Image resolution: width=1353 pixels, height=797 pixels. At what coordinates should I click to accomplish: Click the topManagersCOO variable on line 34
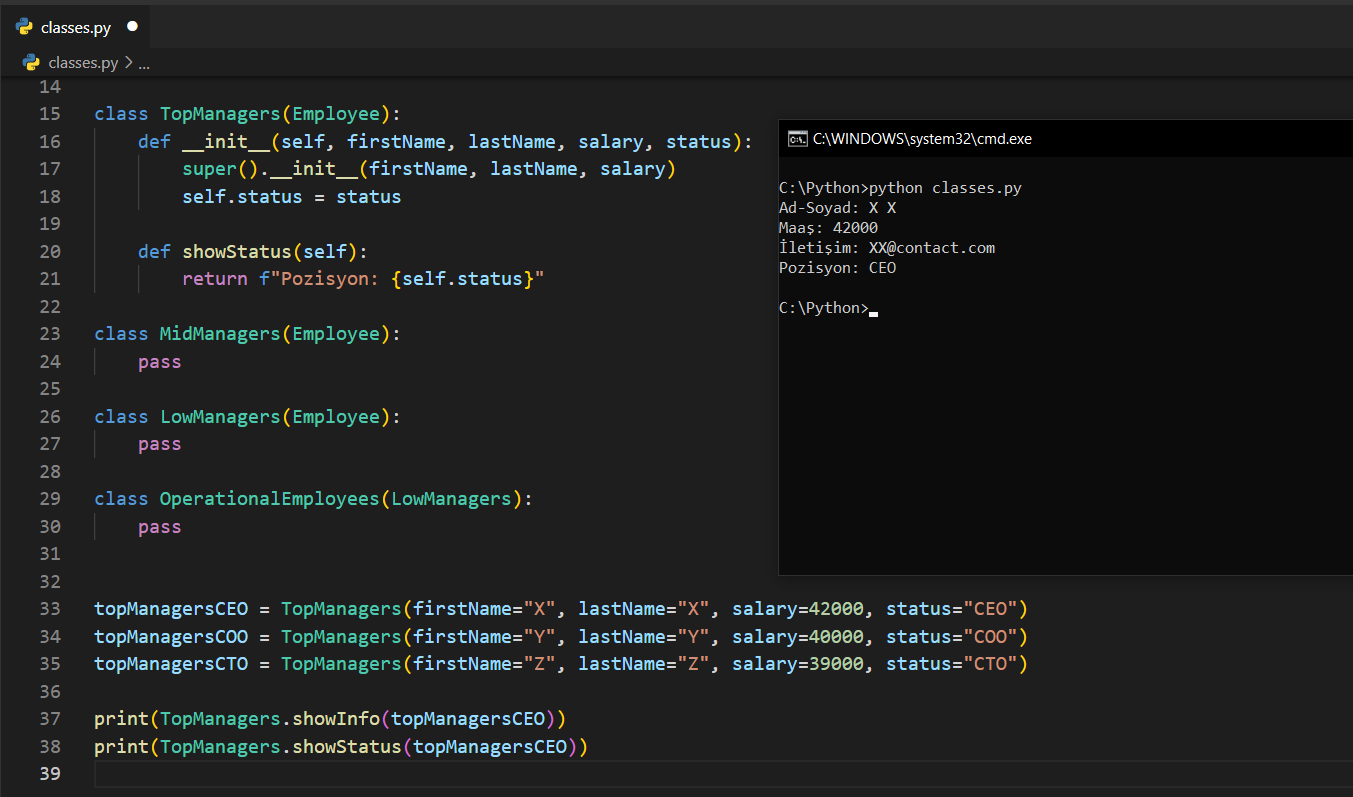(x=171, y=637)
